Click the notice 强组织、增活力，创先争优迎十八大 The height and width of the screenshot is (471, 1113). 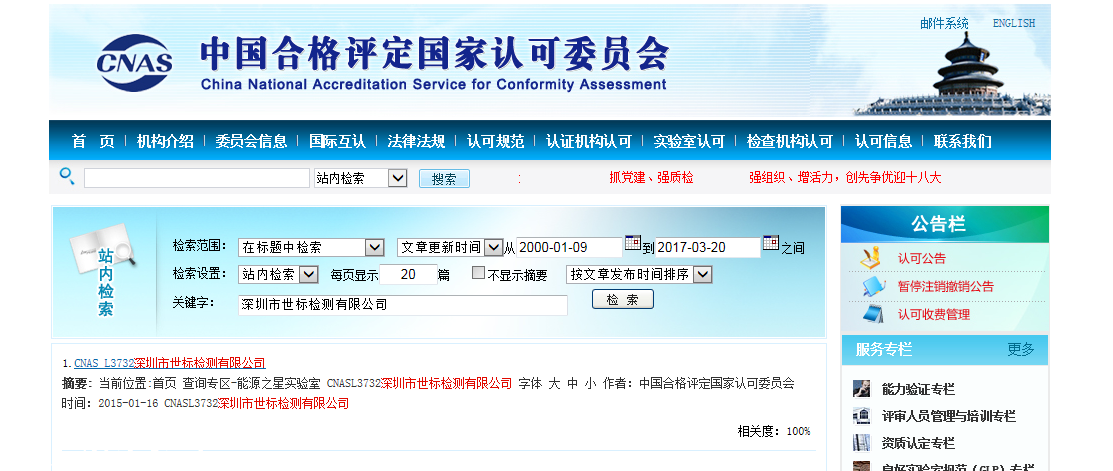(x=845, y=177)
